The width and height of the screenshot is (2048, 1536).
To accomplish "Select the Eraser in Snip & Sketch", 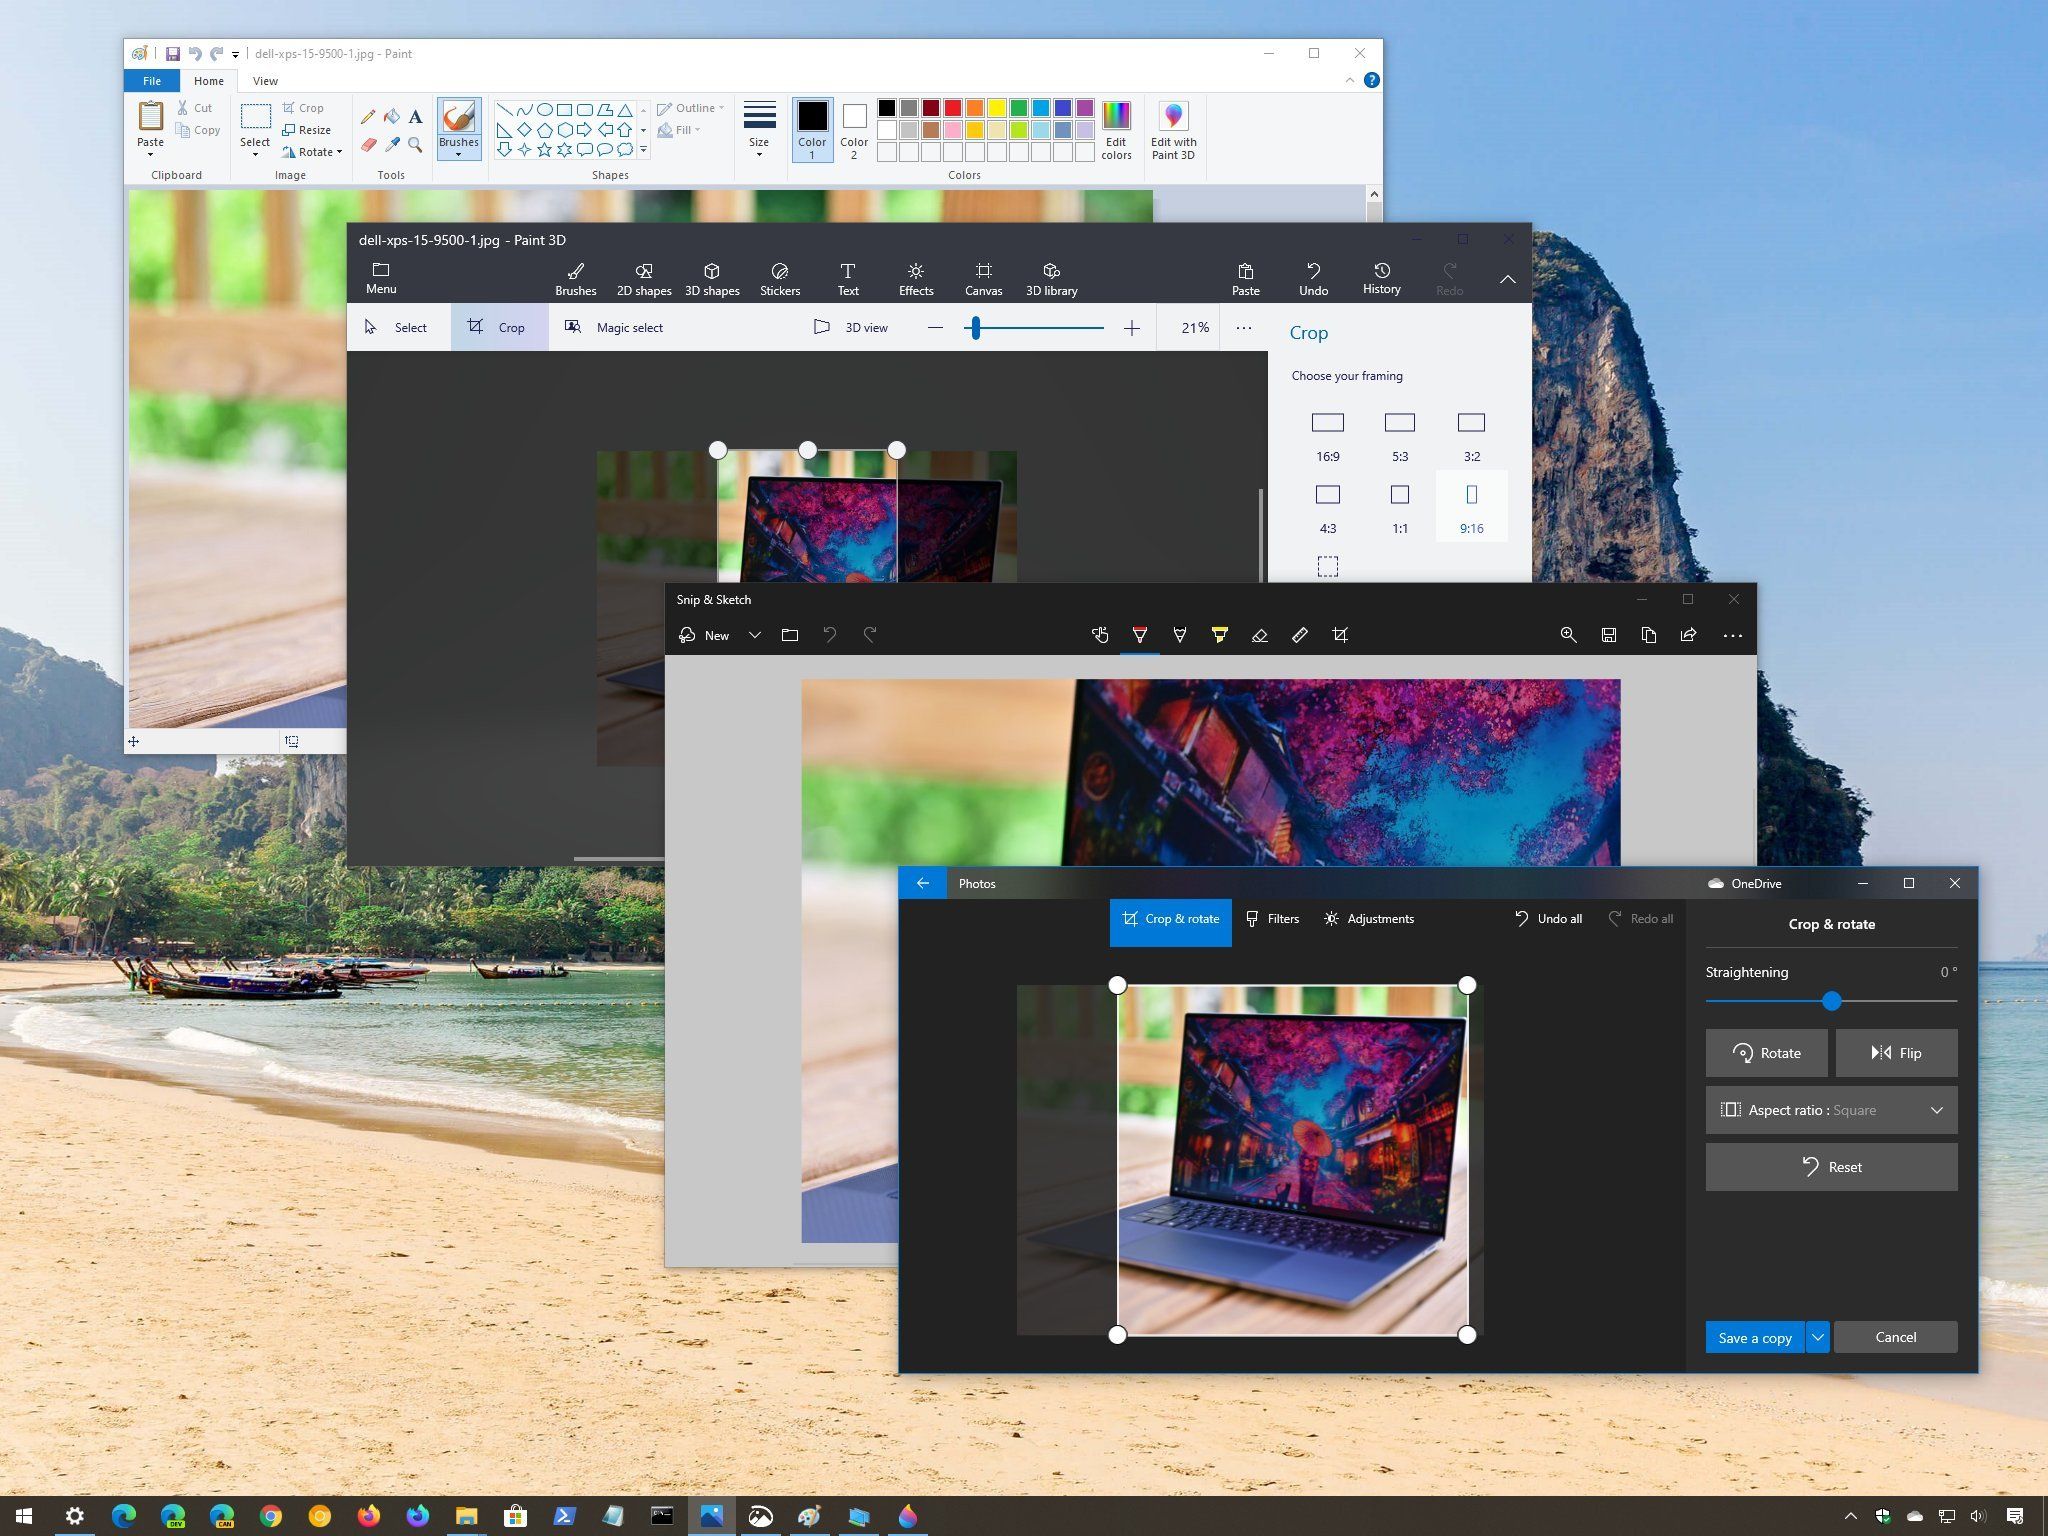I will 1260,635.
